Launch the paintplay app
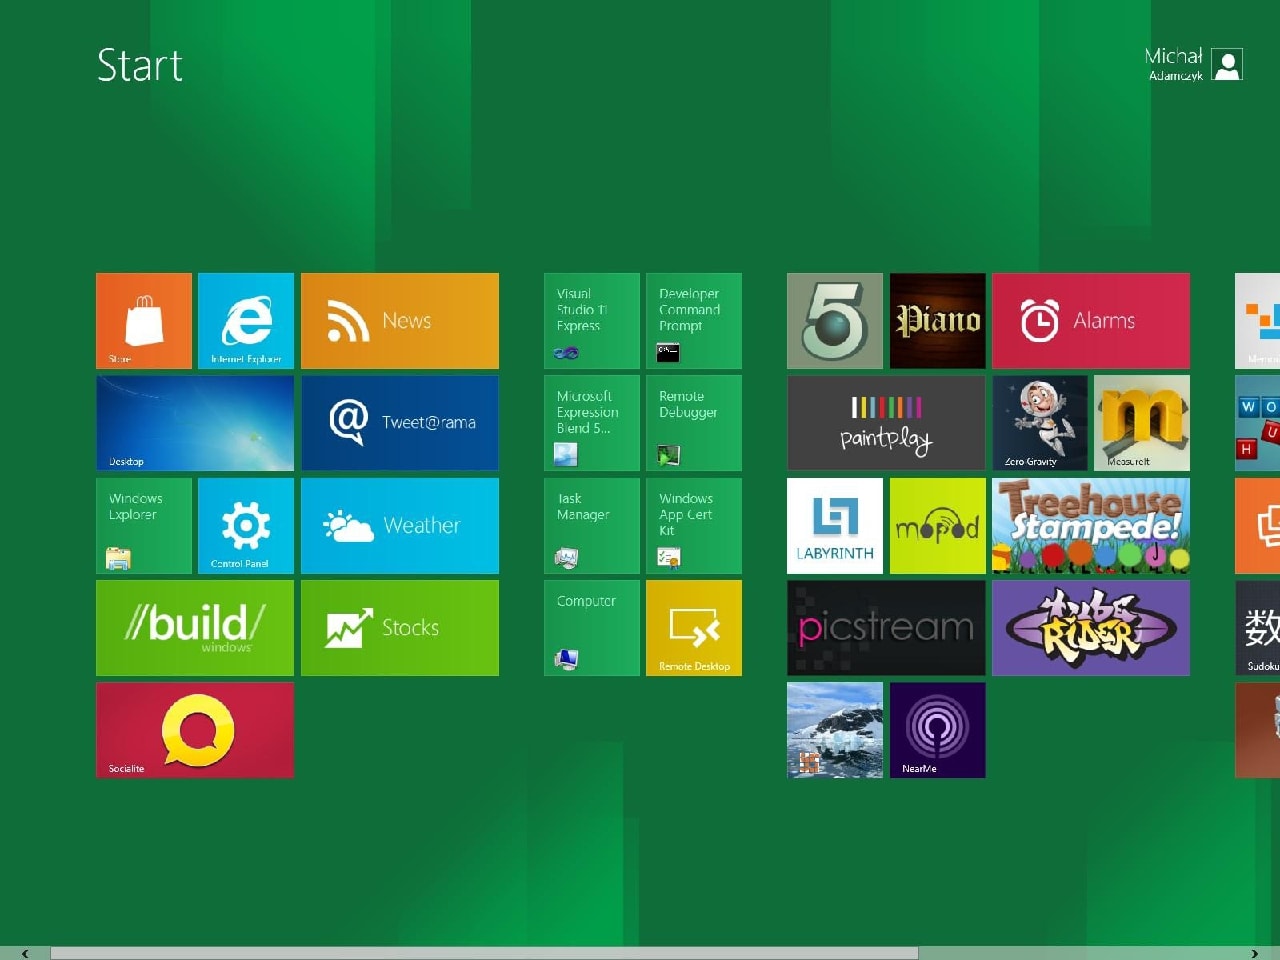 (886, 423)
